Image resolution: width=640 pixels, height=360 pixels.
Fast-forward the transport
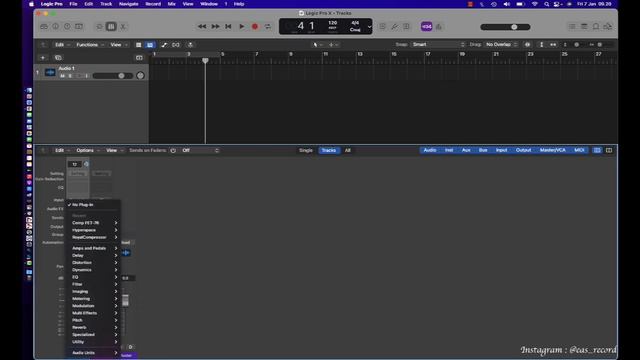pyautogui.click(x=215, y=27)
